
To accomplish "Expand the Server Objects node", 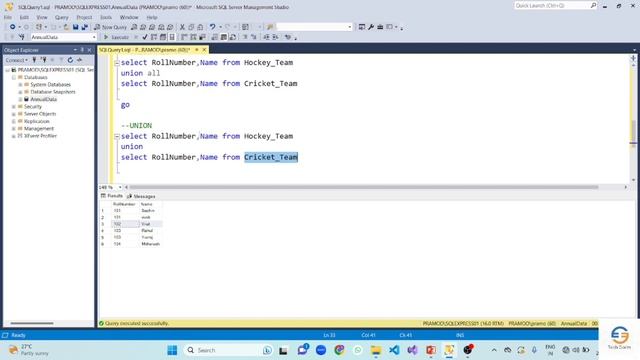I will point(14,114).
